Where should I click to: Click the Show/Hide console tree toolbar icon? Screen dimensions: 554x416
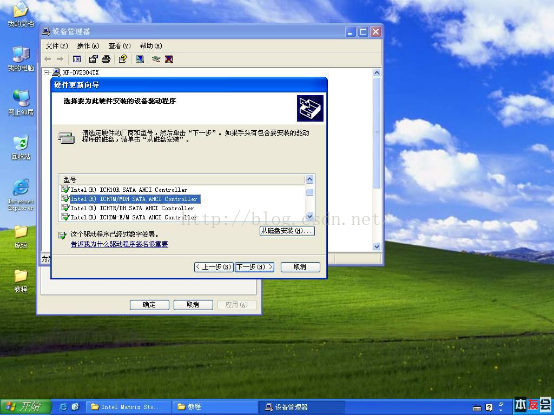pos(77,59)
